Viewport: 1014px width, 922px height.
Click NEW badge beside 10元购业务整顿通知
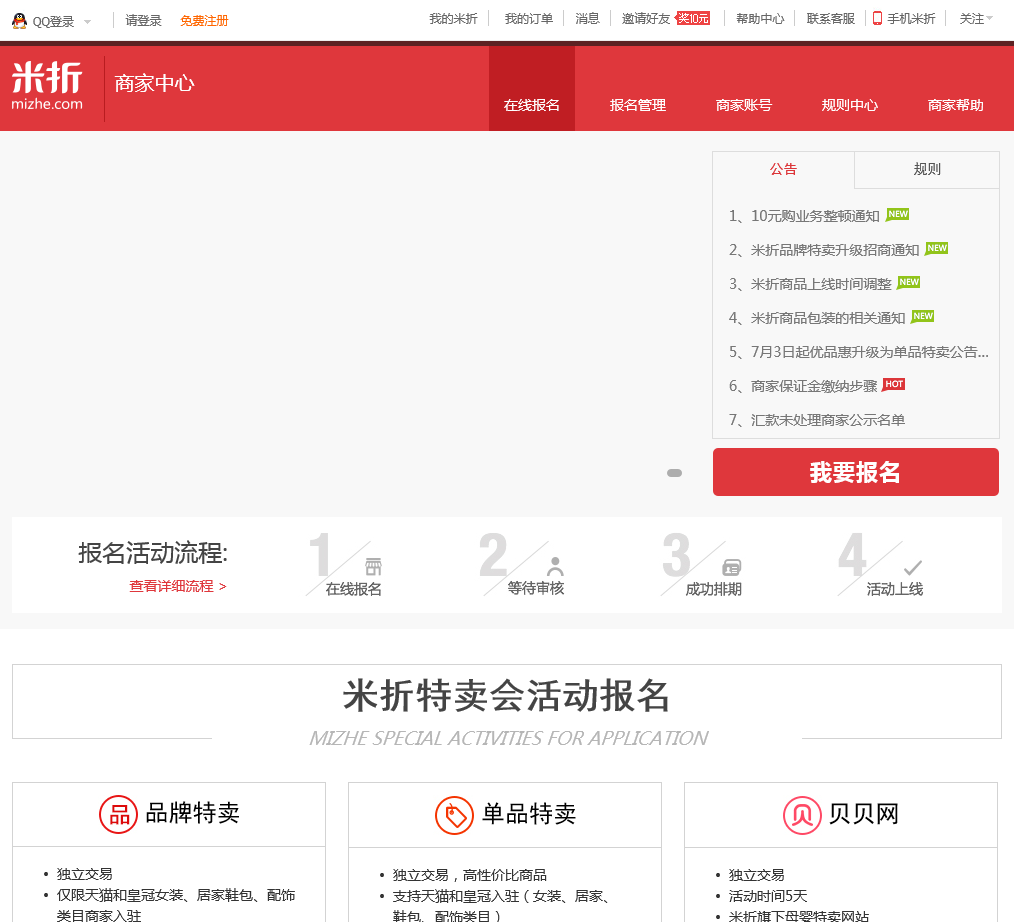click(x=898, y=214)
